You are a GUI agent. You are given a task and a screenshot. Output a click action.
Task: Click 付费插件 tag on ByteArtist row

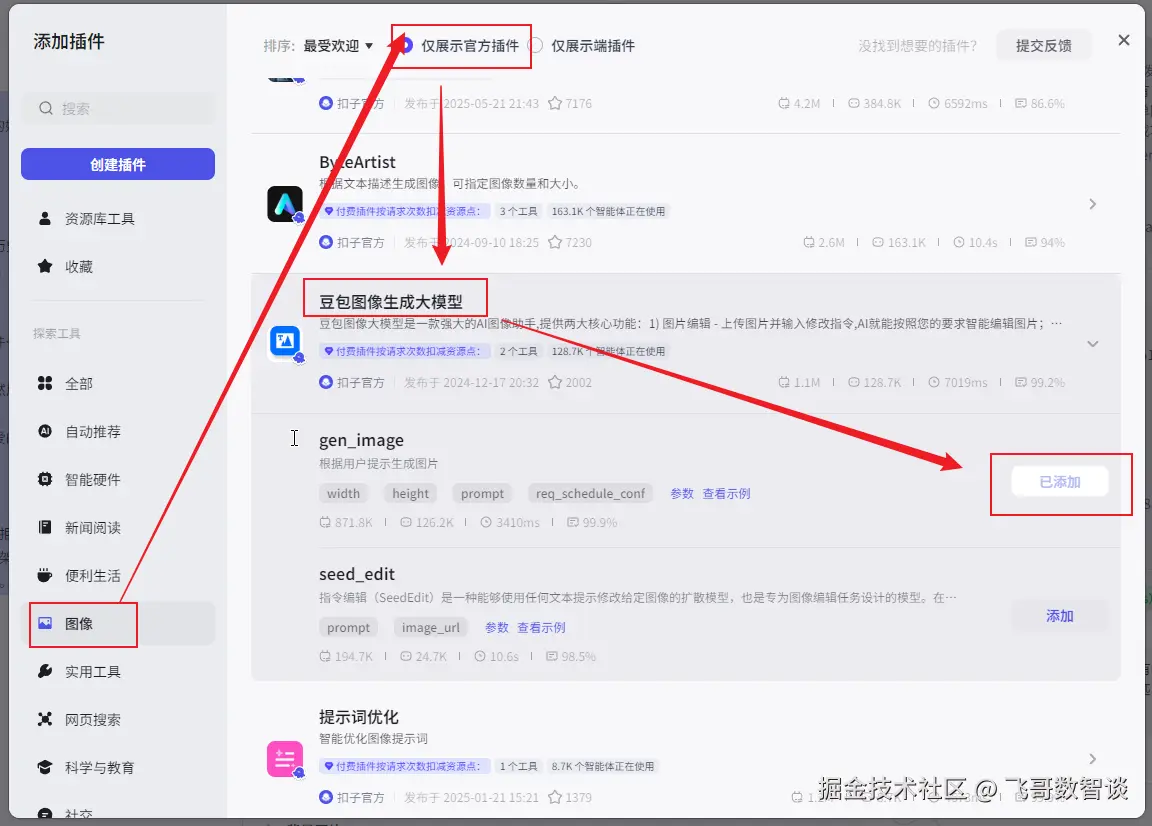(403, 211)
